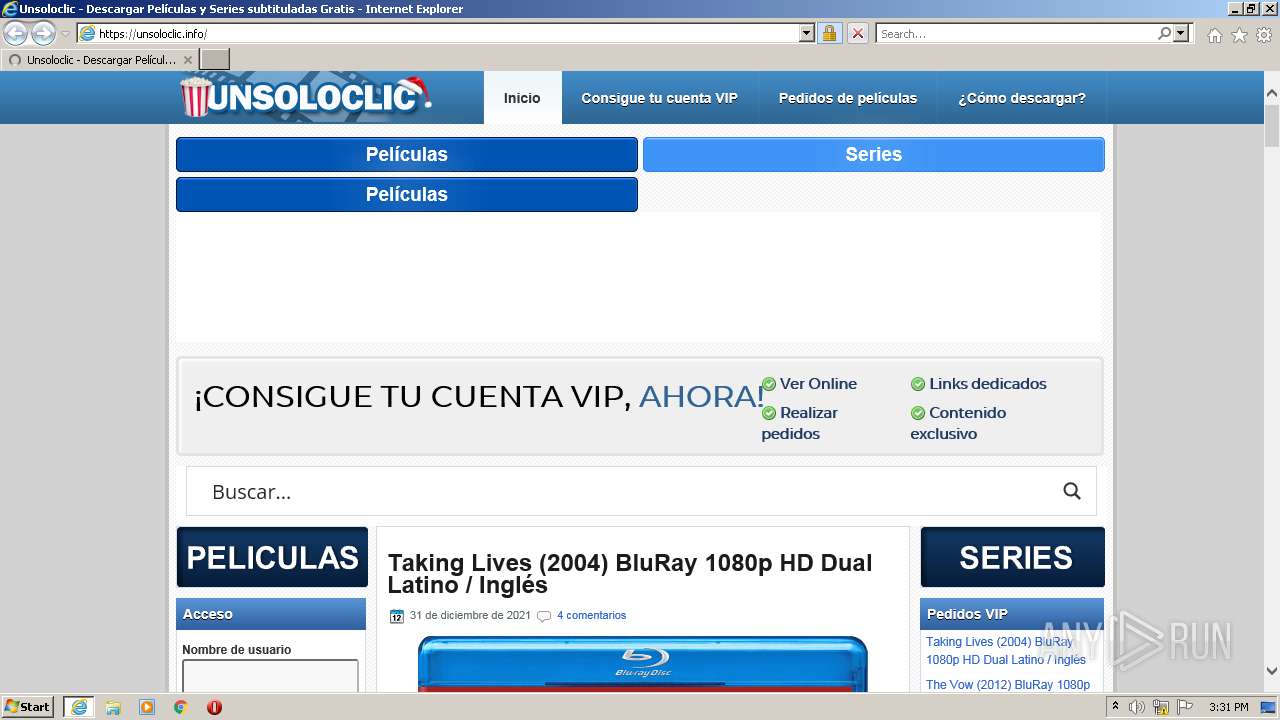The image size is (1280, 720).
Task: Click the show desktop tray icon
Action: [1268, 707]
